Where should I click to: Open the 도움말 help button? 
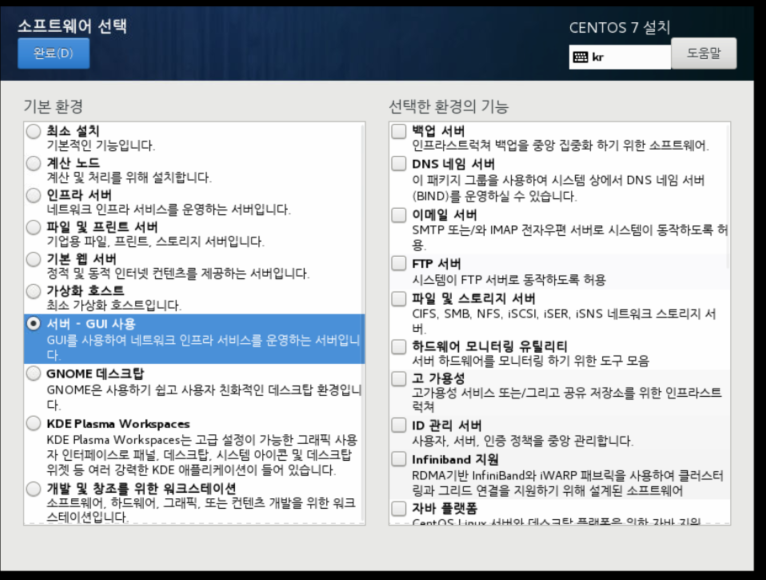click(703, 53)
